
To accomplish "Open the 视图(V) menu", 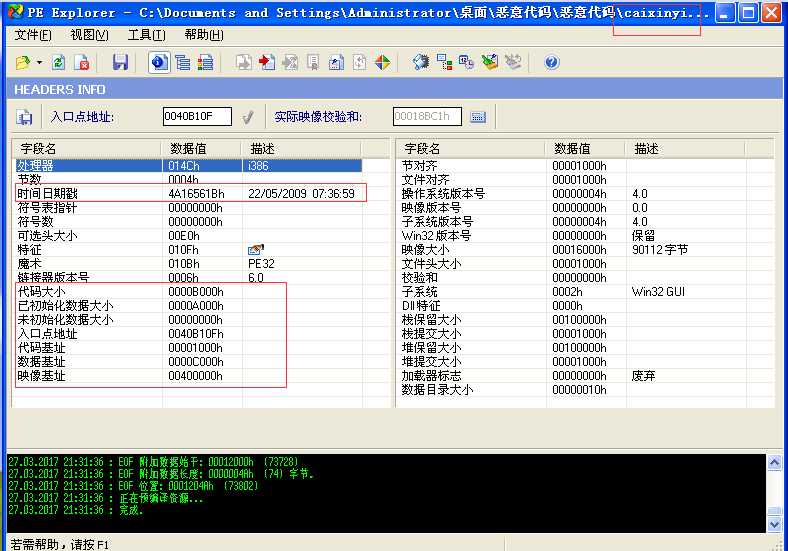I will [x=89, y=35].
